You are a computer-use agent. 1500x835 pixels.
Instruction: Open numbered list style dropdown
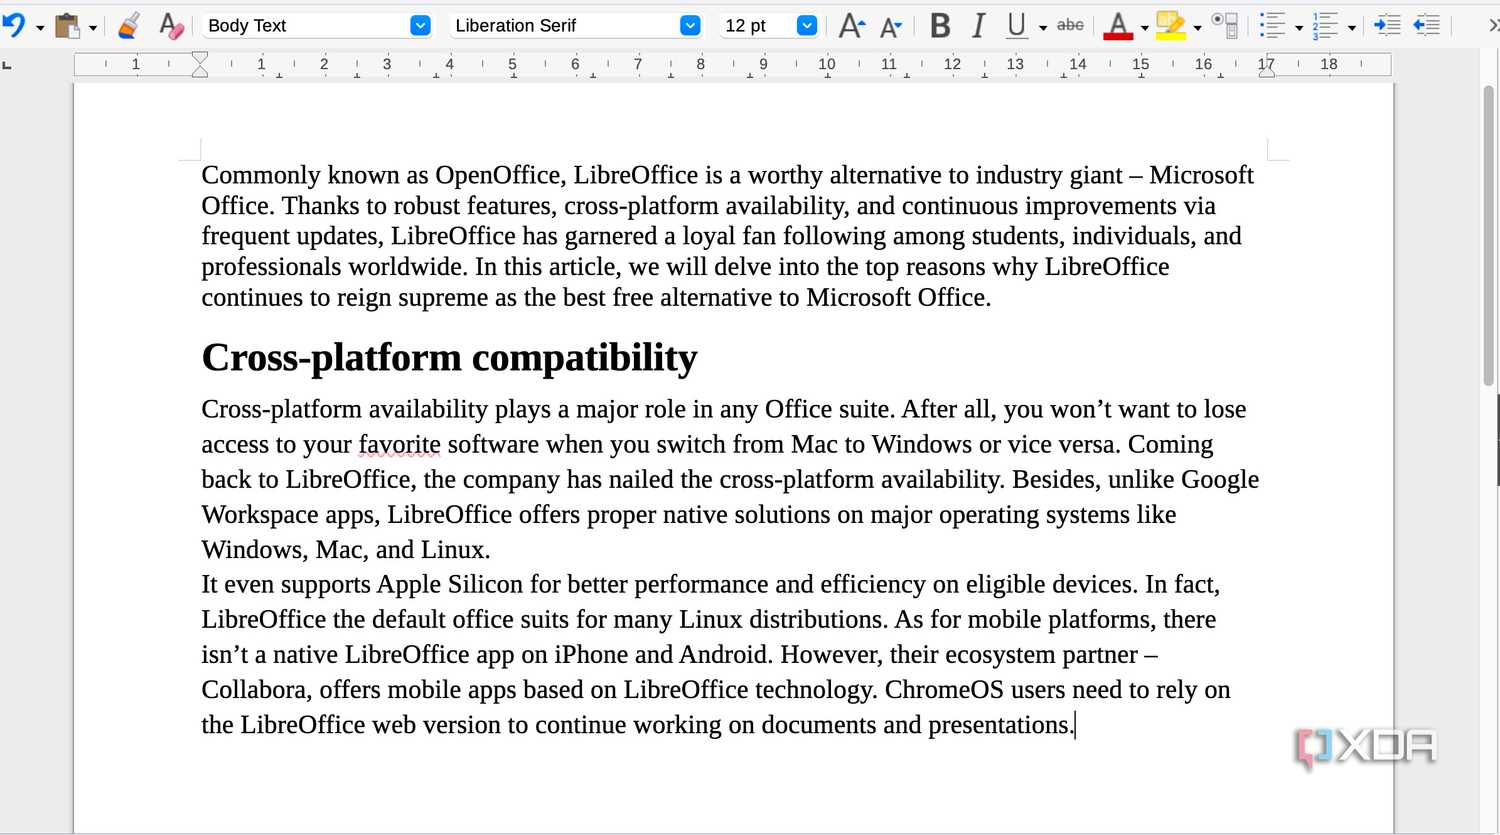[x=1352, y=27]
